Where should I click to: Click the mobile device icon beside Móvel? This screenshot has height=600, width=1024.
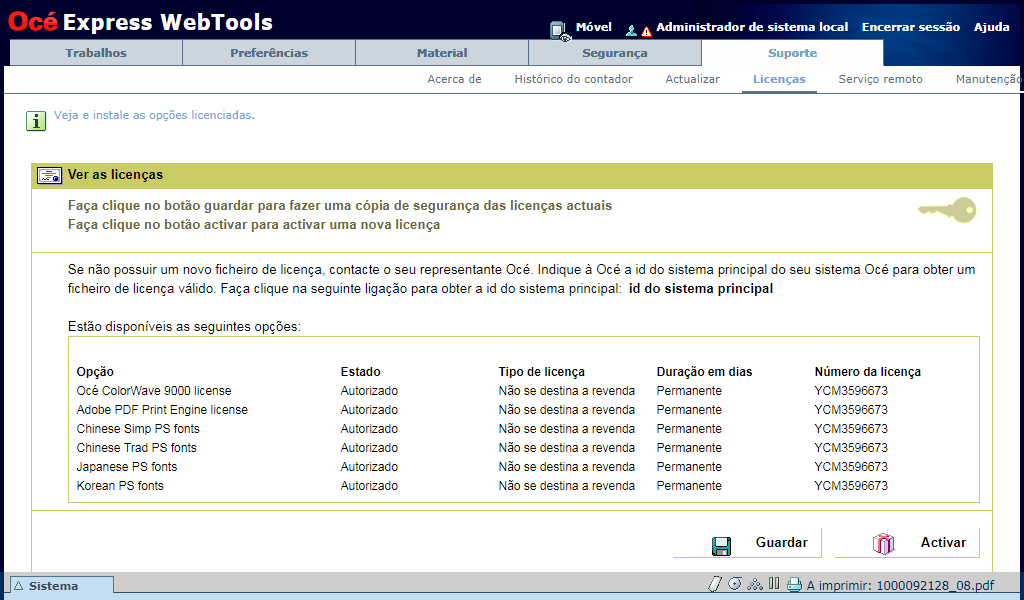(560, 30)
